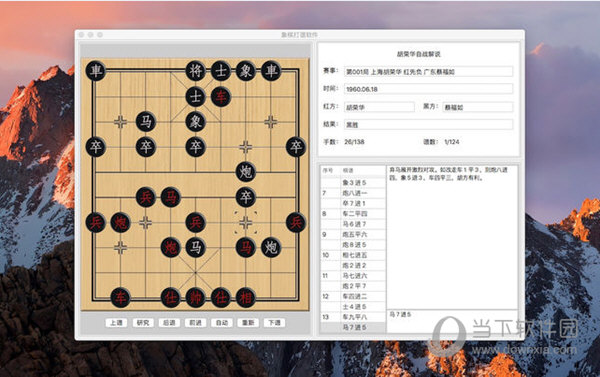This screenshot has height=377, width=600.
Task: Select the black 将 general piece
Action: pos(196,71)
